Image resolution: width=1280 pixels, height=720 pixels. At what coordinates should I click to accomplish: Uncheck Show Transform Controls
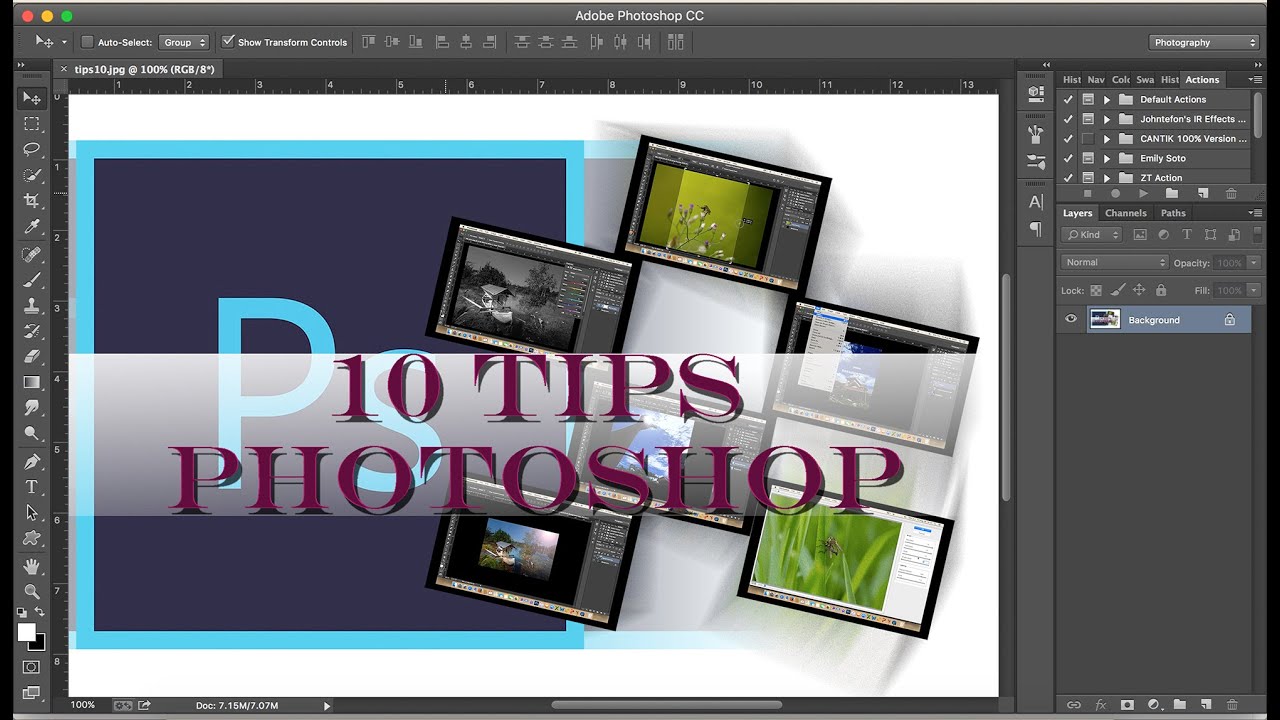[x=228, y=42]
